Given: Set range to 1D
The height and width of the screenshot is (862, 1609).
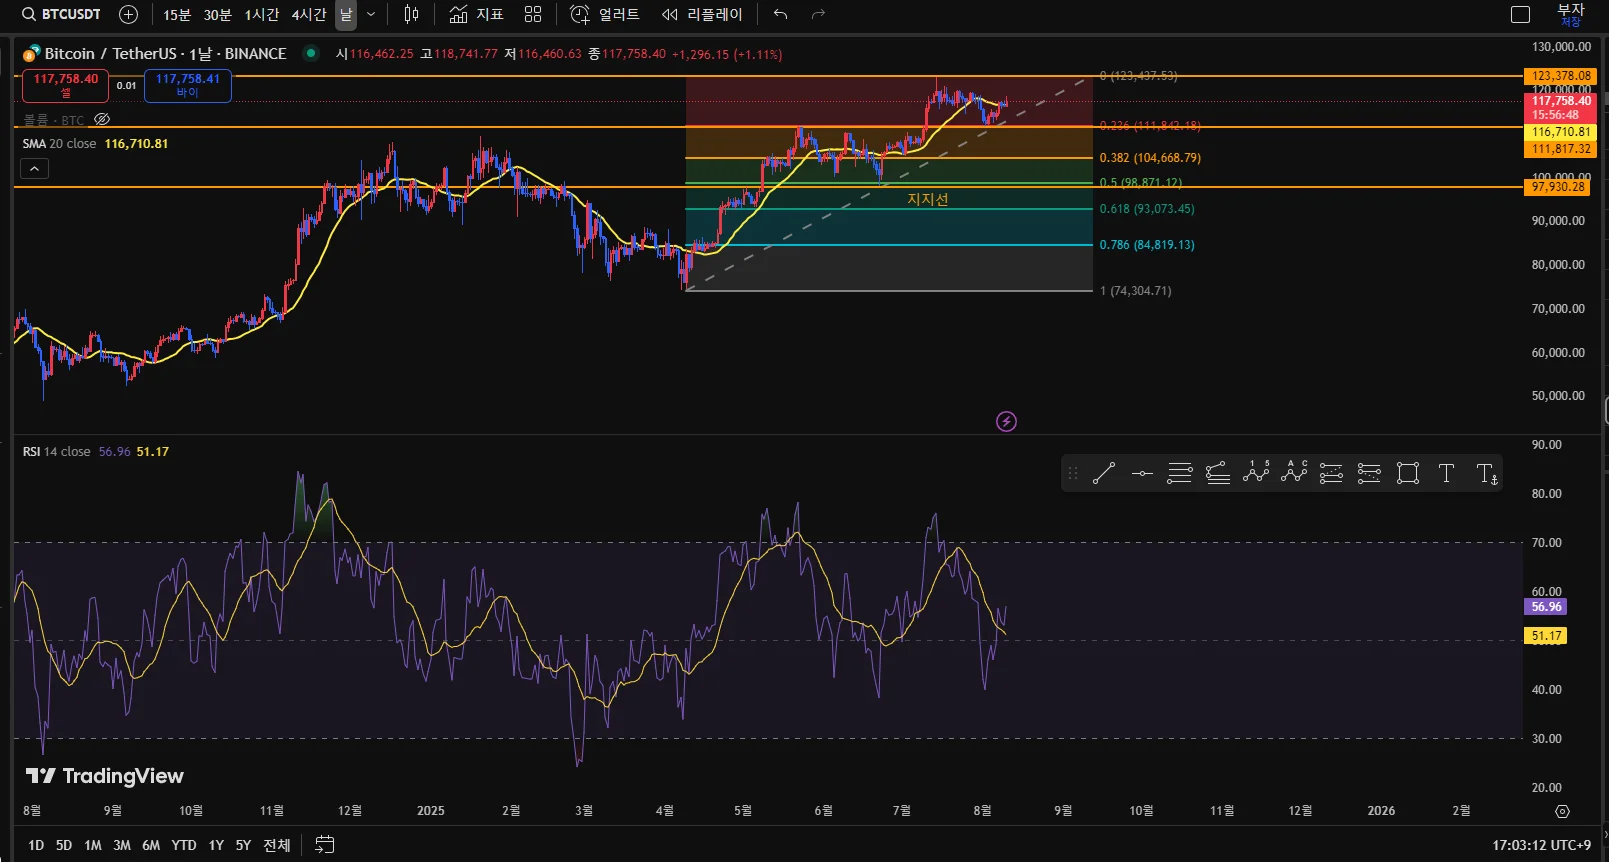Looking at the screenshot, I should point(36,845).
